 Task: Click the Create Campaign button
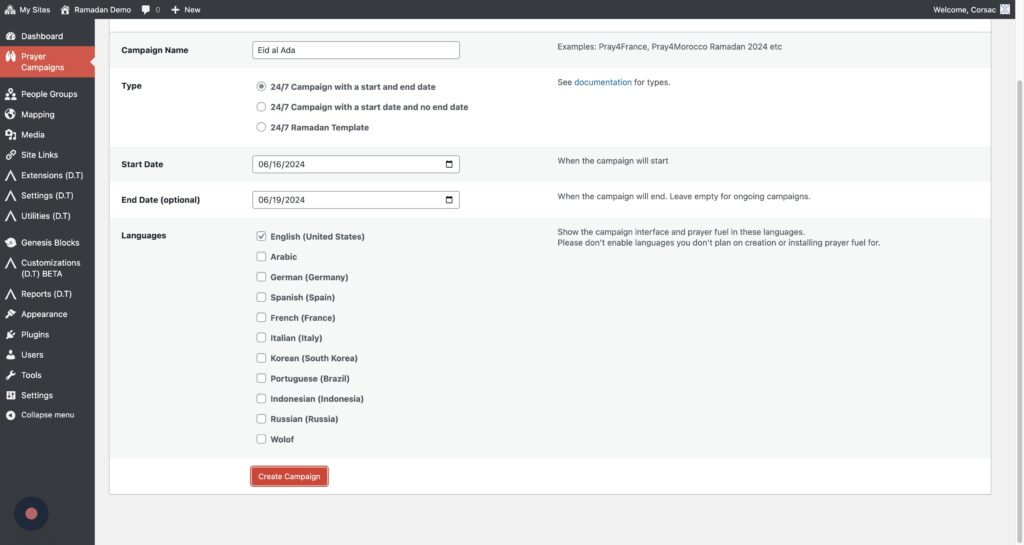(289, 477)
